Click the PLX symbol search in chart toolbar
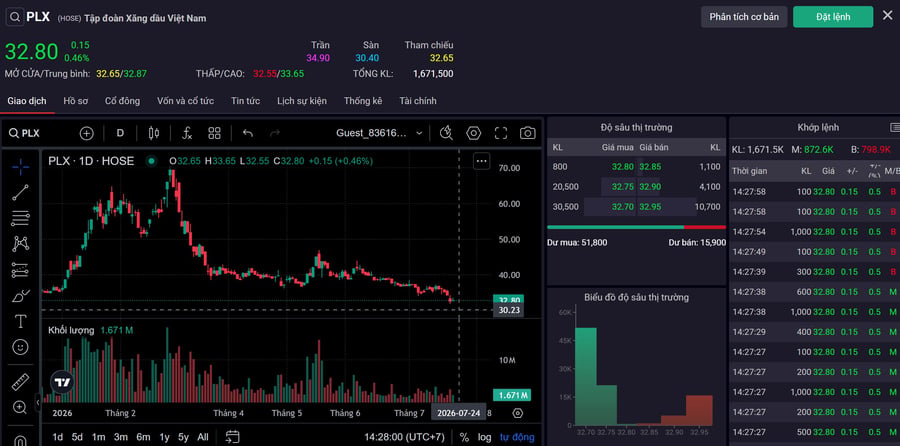Viewport: 900px width, 446px height. coord(25,133)
